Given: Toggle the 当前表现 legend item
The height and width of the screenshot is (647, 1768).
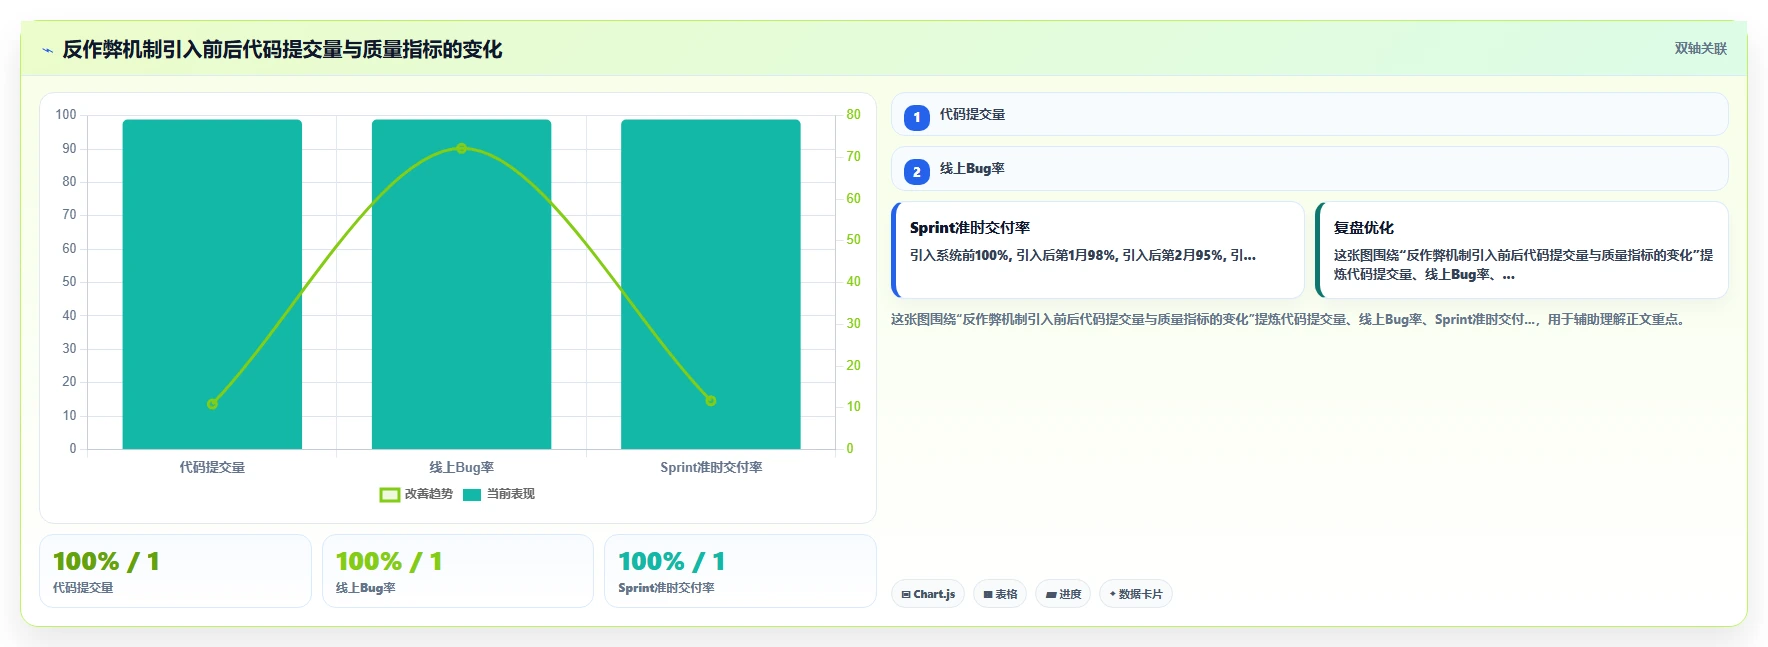Looking at the screenshot, I should point(499,494).
